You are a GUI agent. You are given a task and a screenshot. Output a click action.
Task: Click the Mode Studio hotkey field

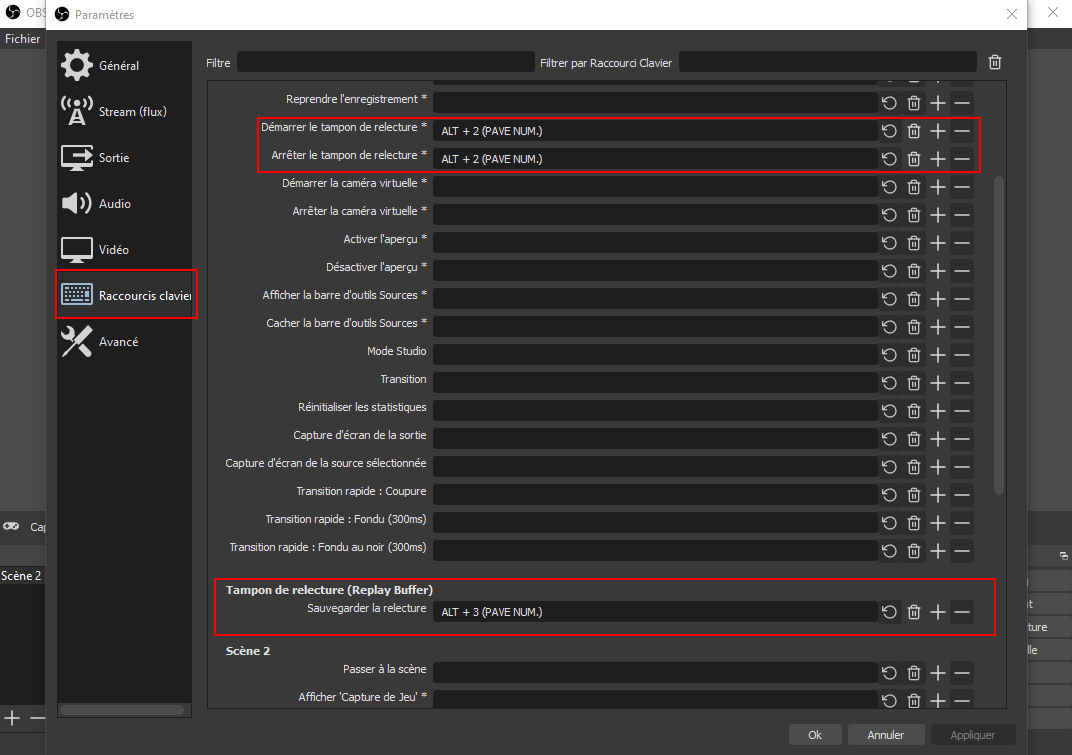(x=655, y=355)
